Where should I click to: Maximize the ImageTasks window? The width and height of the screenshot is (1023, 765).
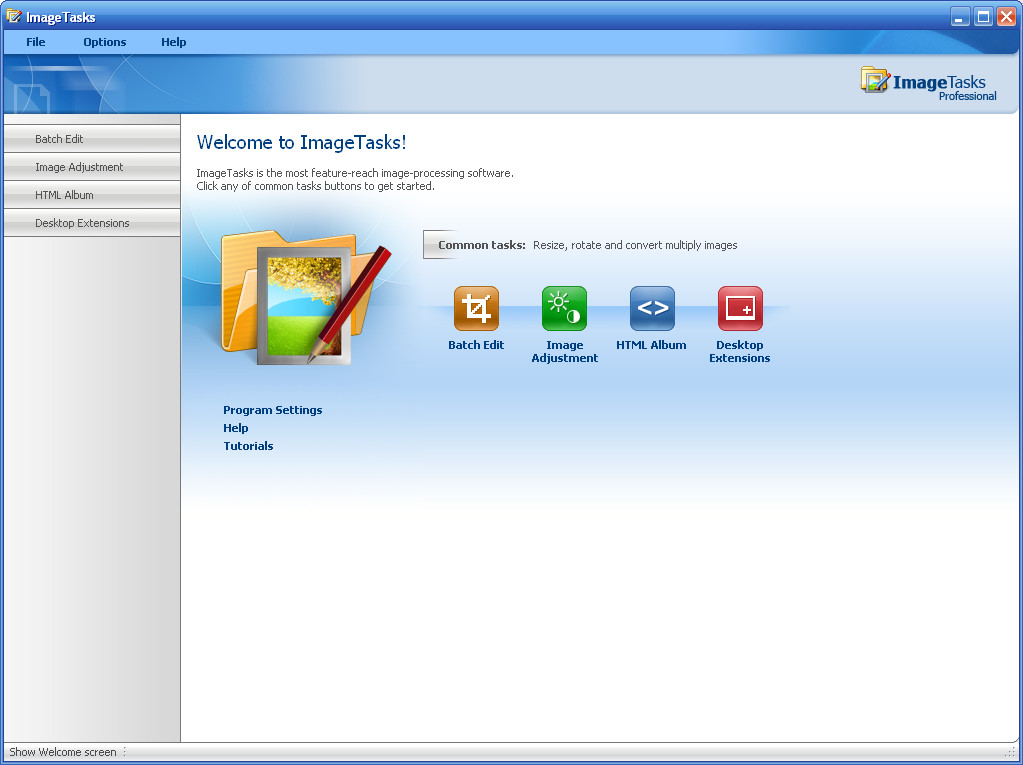click(x=983, y=16)
